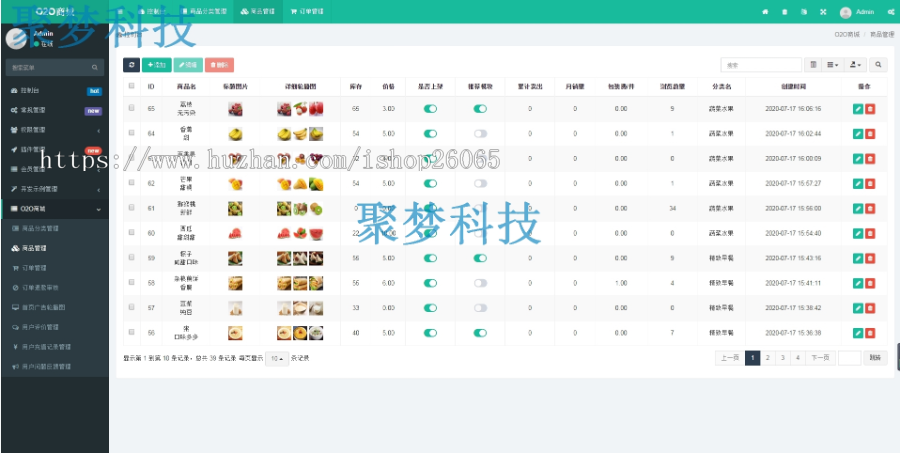
Task: Toggle table card view icon
Action: point(813,65)
